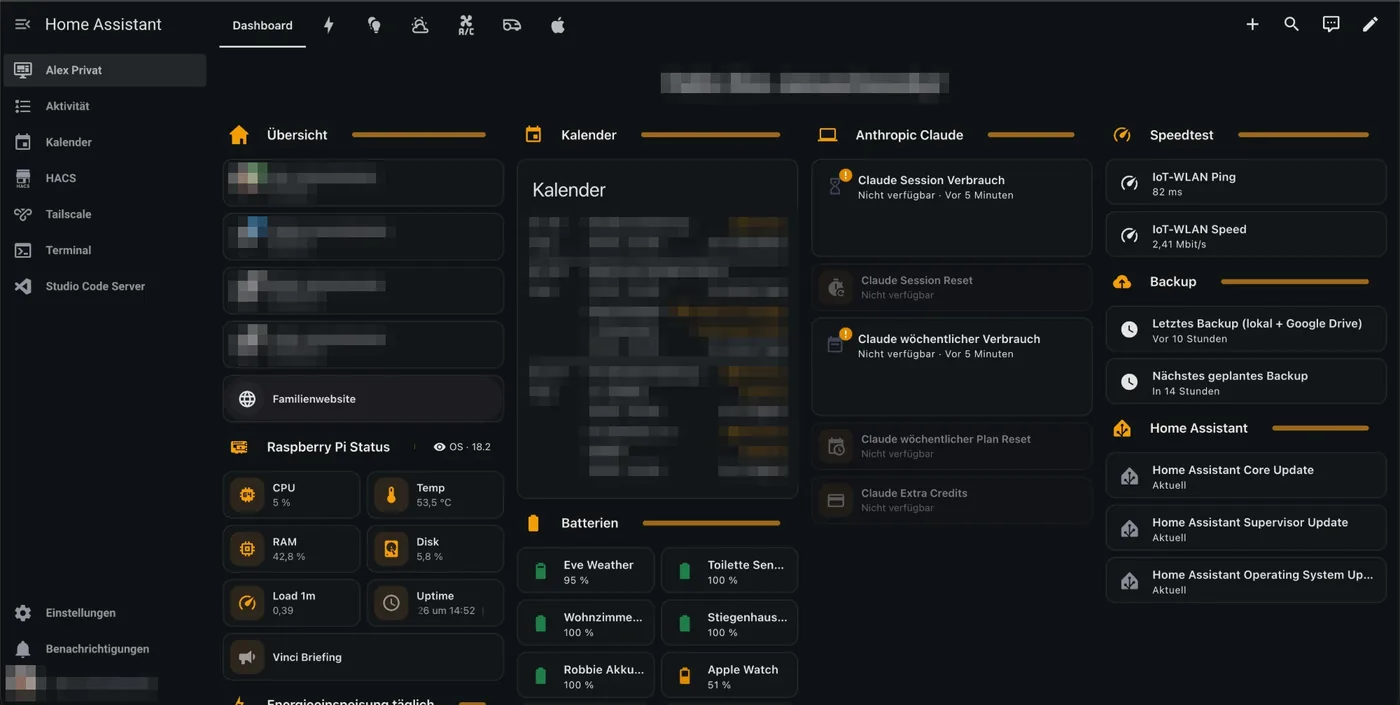Image resolution: width=1400 pixels, height=705 pixels.
Task: Click the Claude Extra Credits card icon
Action: pyautogui.click(x=836, y=500)
